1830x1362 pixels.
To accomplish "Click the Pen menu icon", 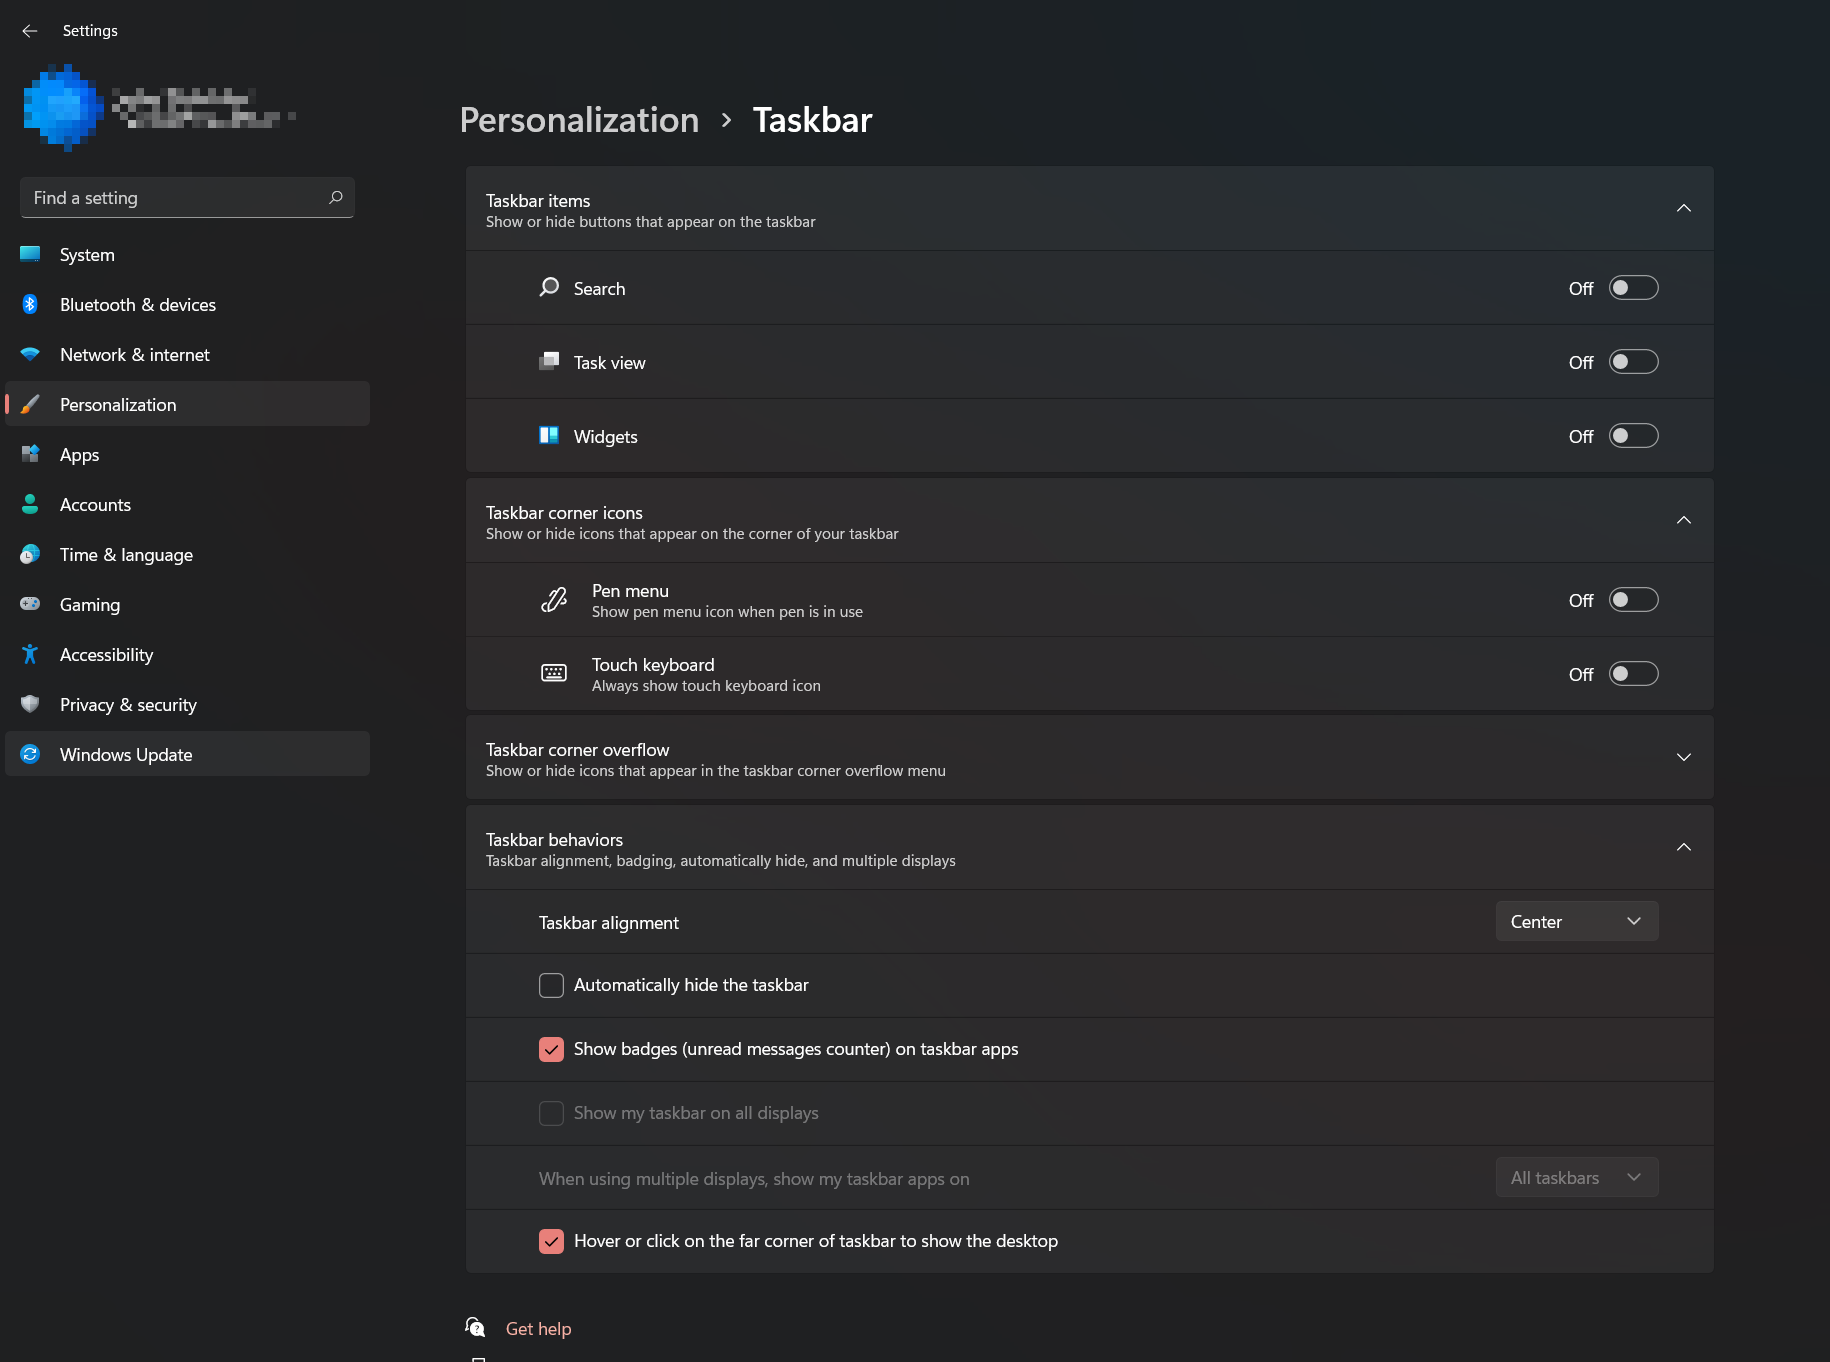I will 553,600.
